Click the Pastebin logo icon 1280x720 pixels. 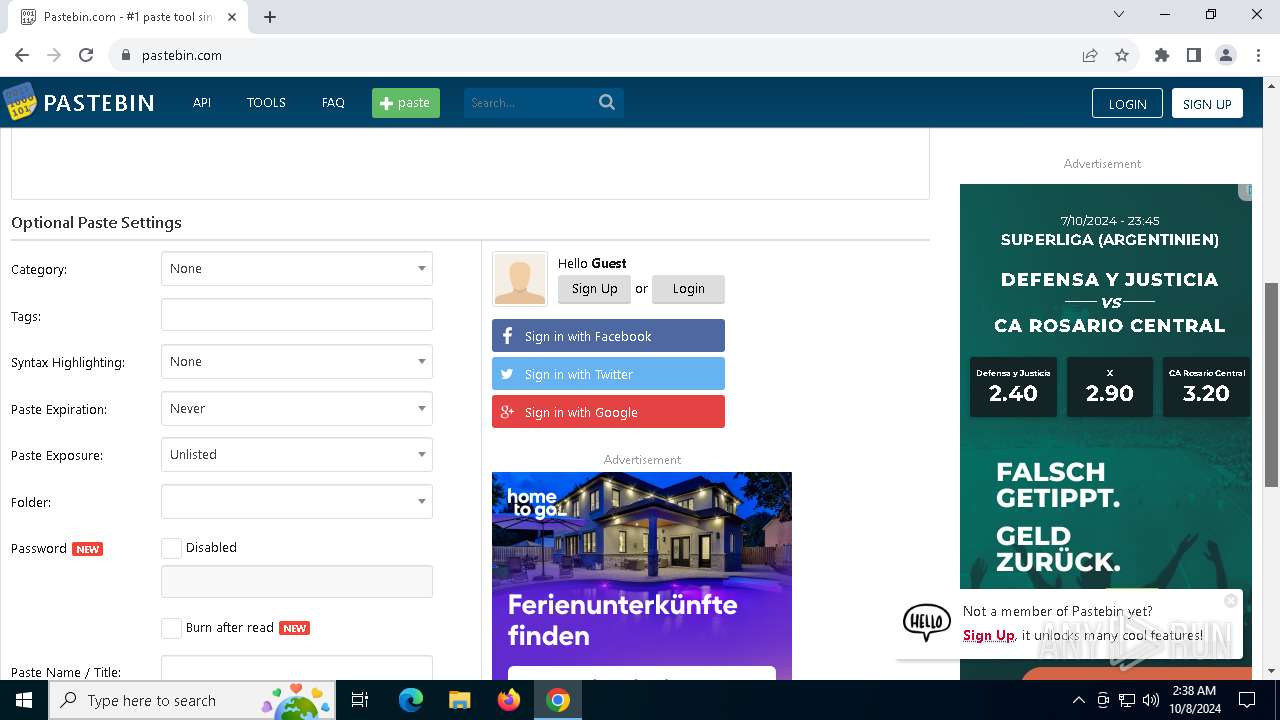click(x=20, y=102)
